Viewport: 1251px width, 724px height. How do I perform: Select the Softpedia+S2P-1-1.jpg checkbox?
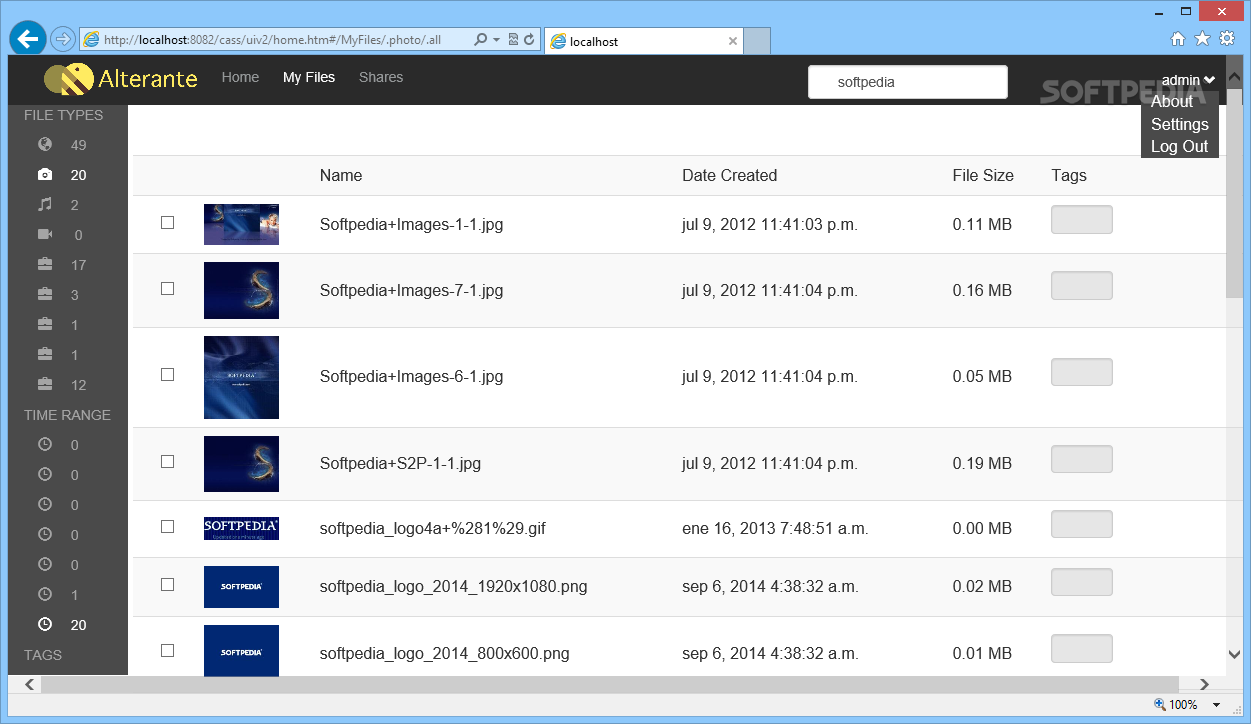[168, 461]
